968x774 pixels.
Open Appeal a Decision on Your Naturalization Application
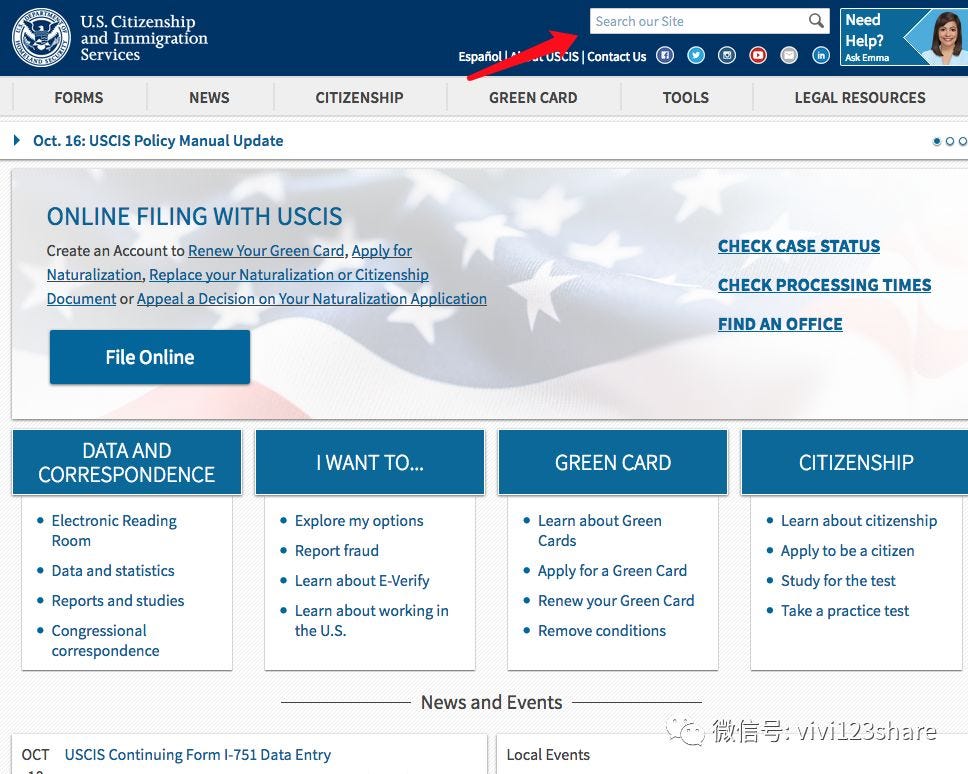coord(312,299)
